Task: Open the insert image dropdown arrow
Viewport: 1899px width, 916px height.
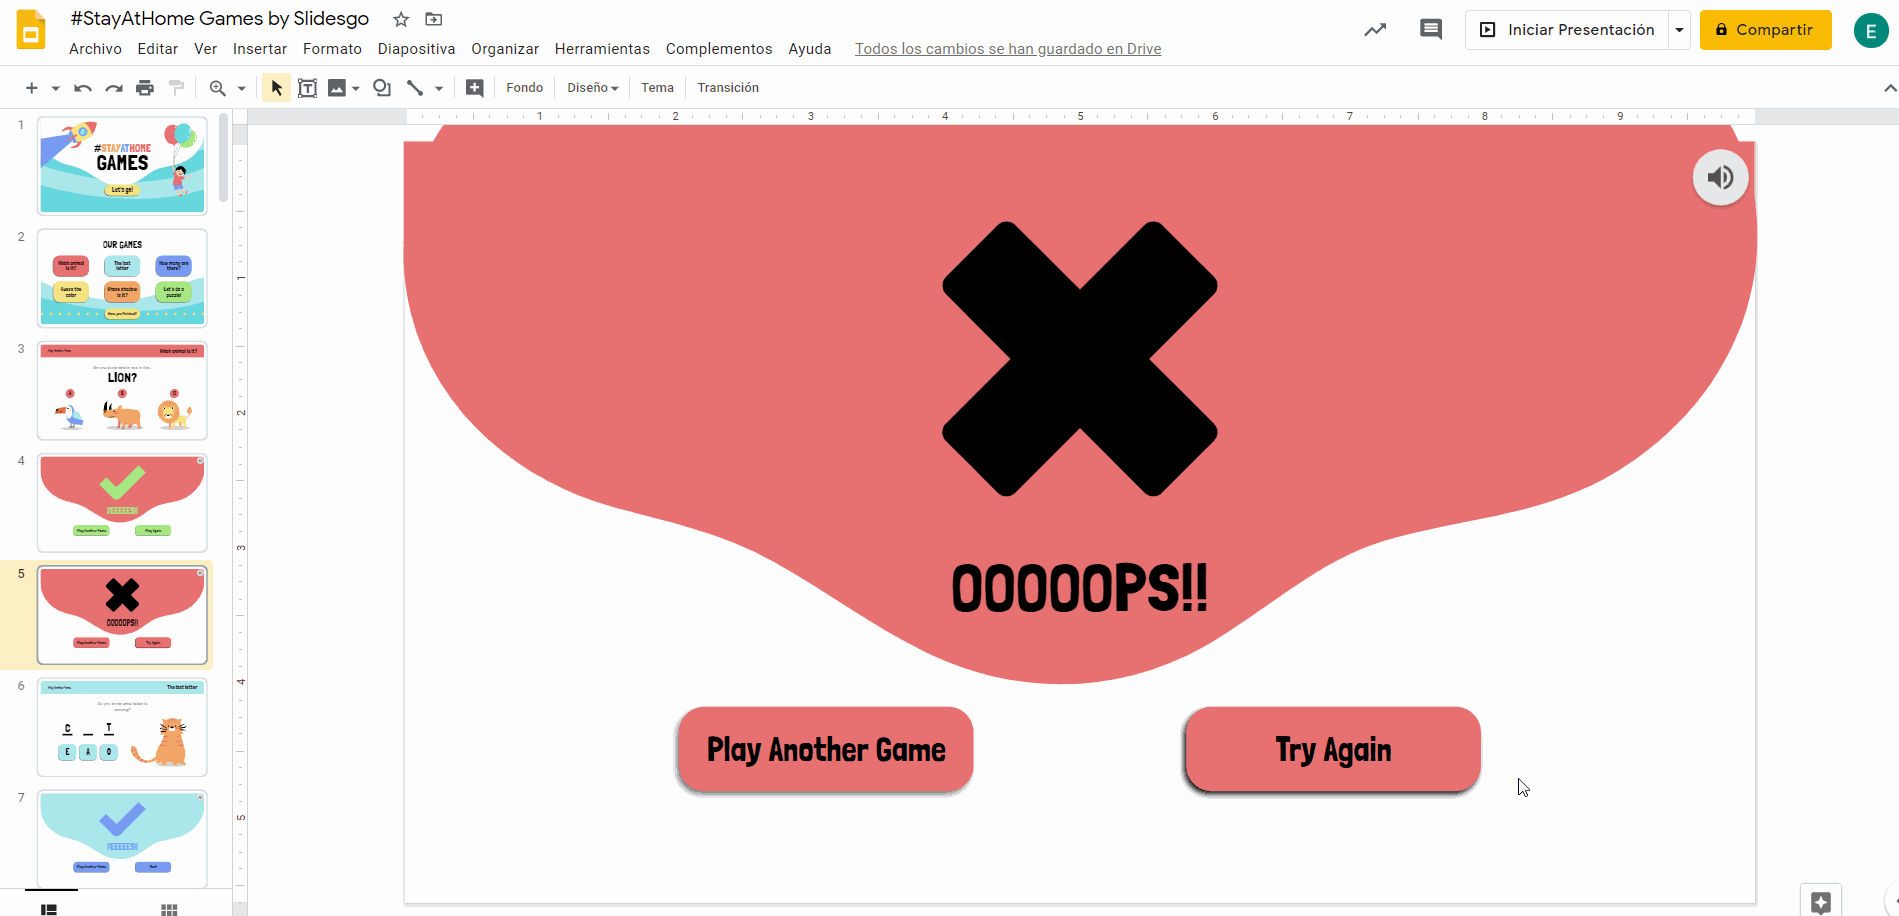Action: tap(356, 88)
